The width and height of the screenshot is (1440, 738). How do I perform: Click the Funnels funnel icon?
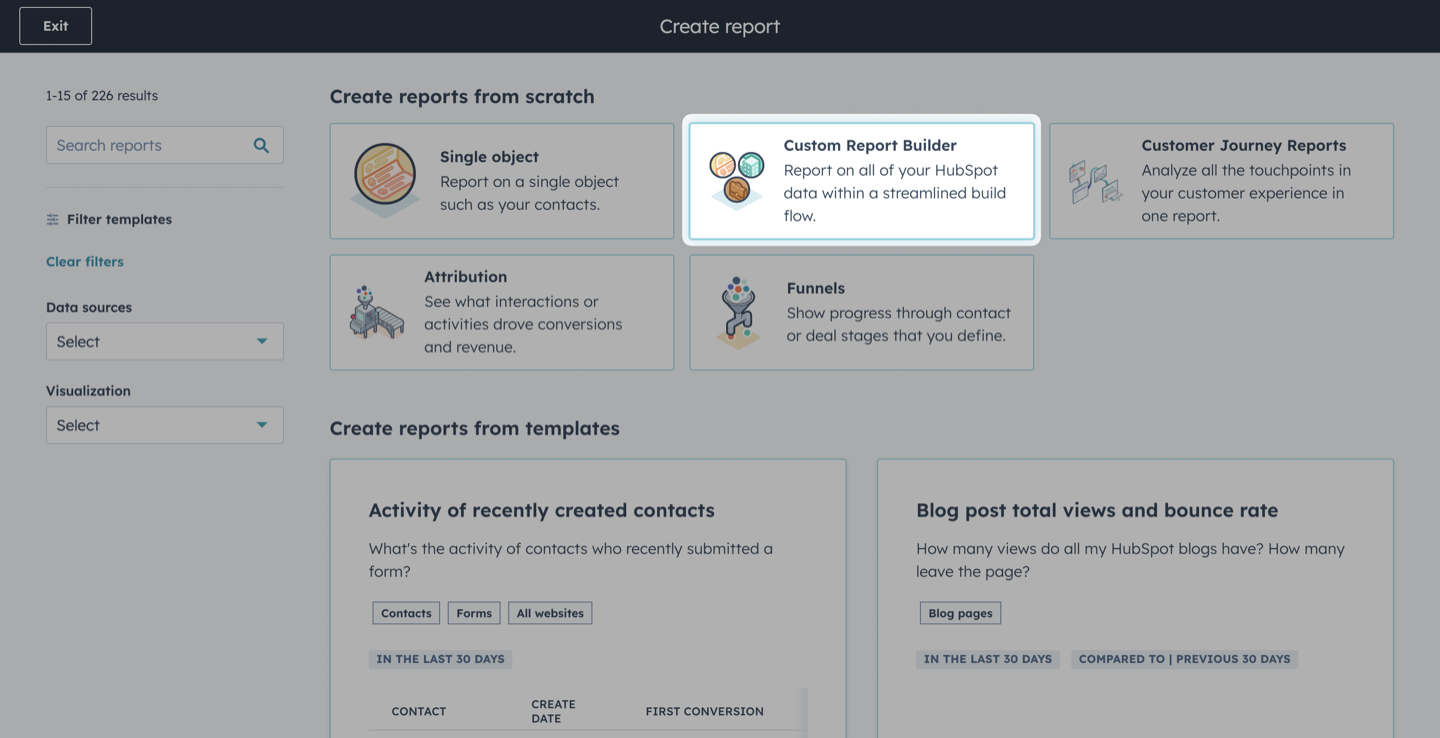[x=738, y=311]
